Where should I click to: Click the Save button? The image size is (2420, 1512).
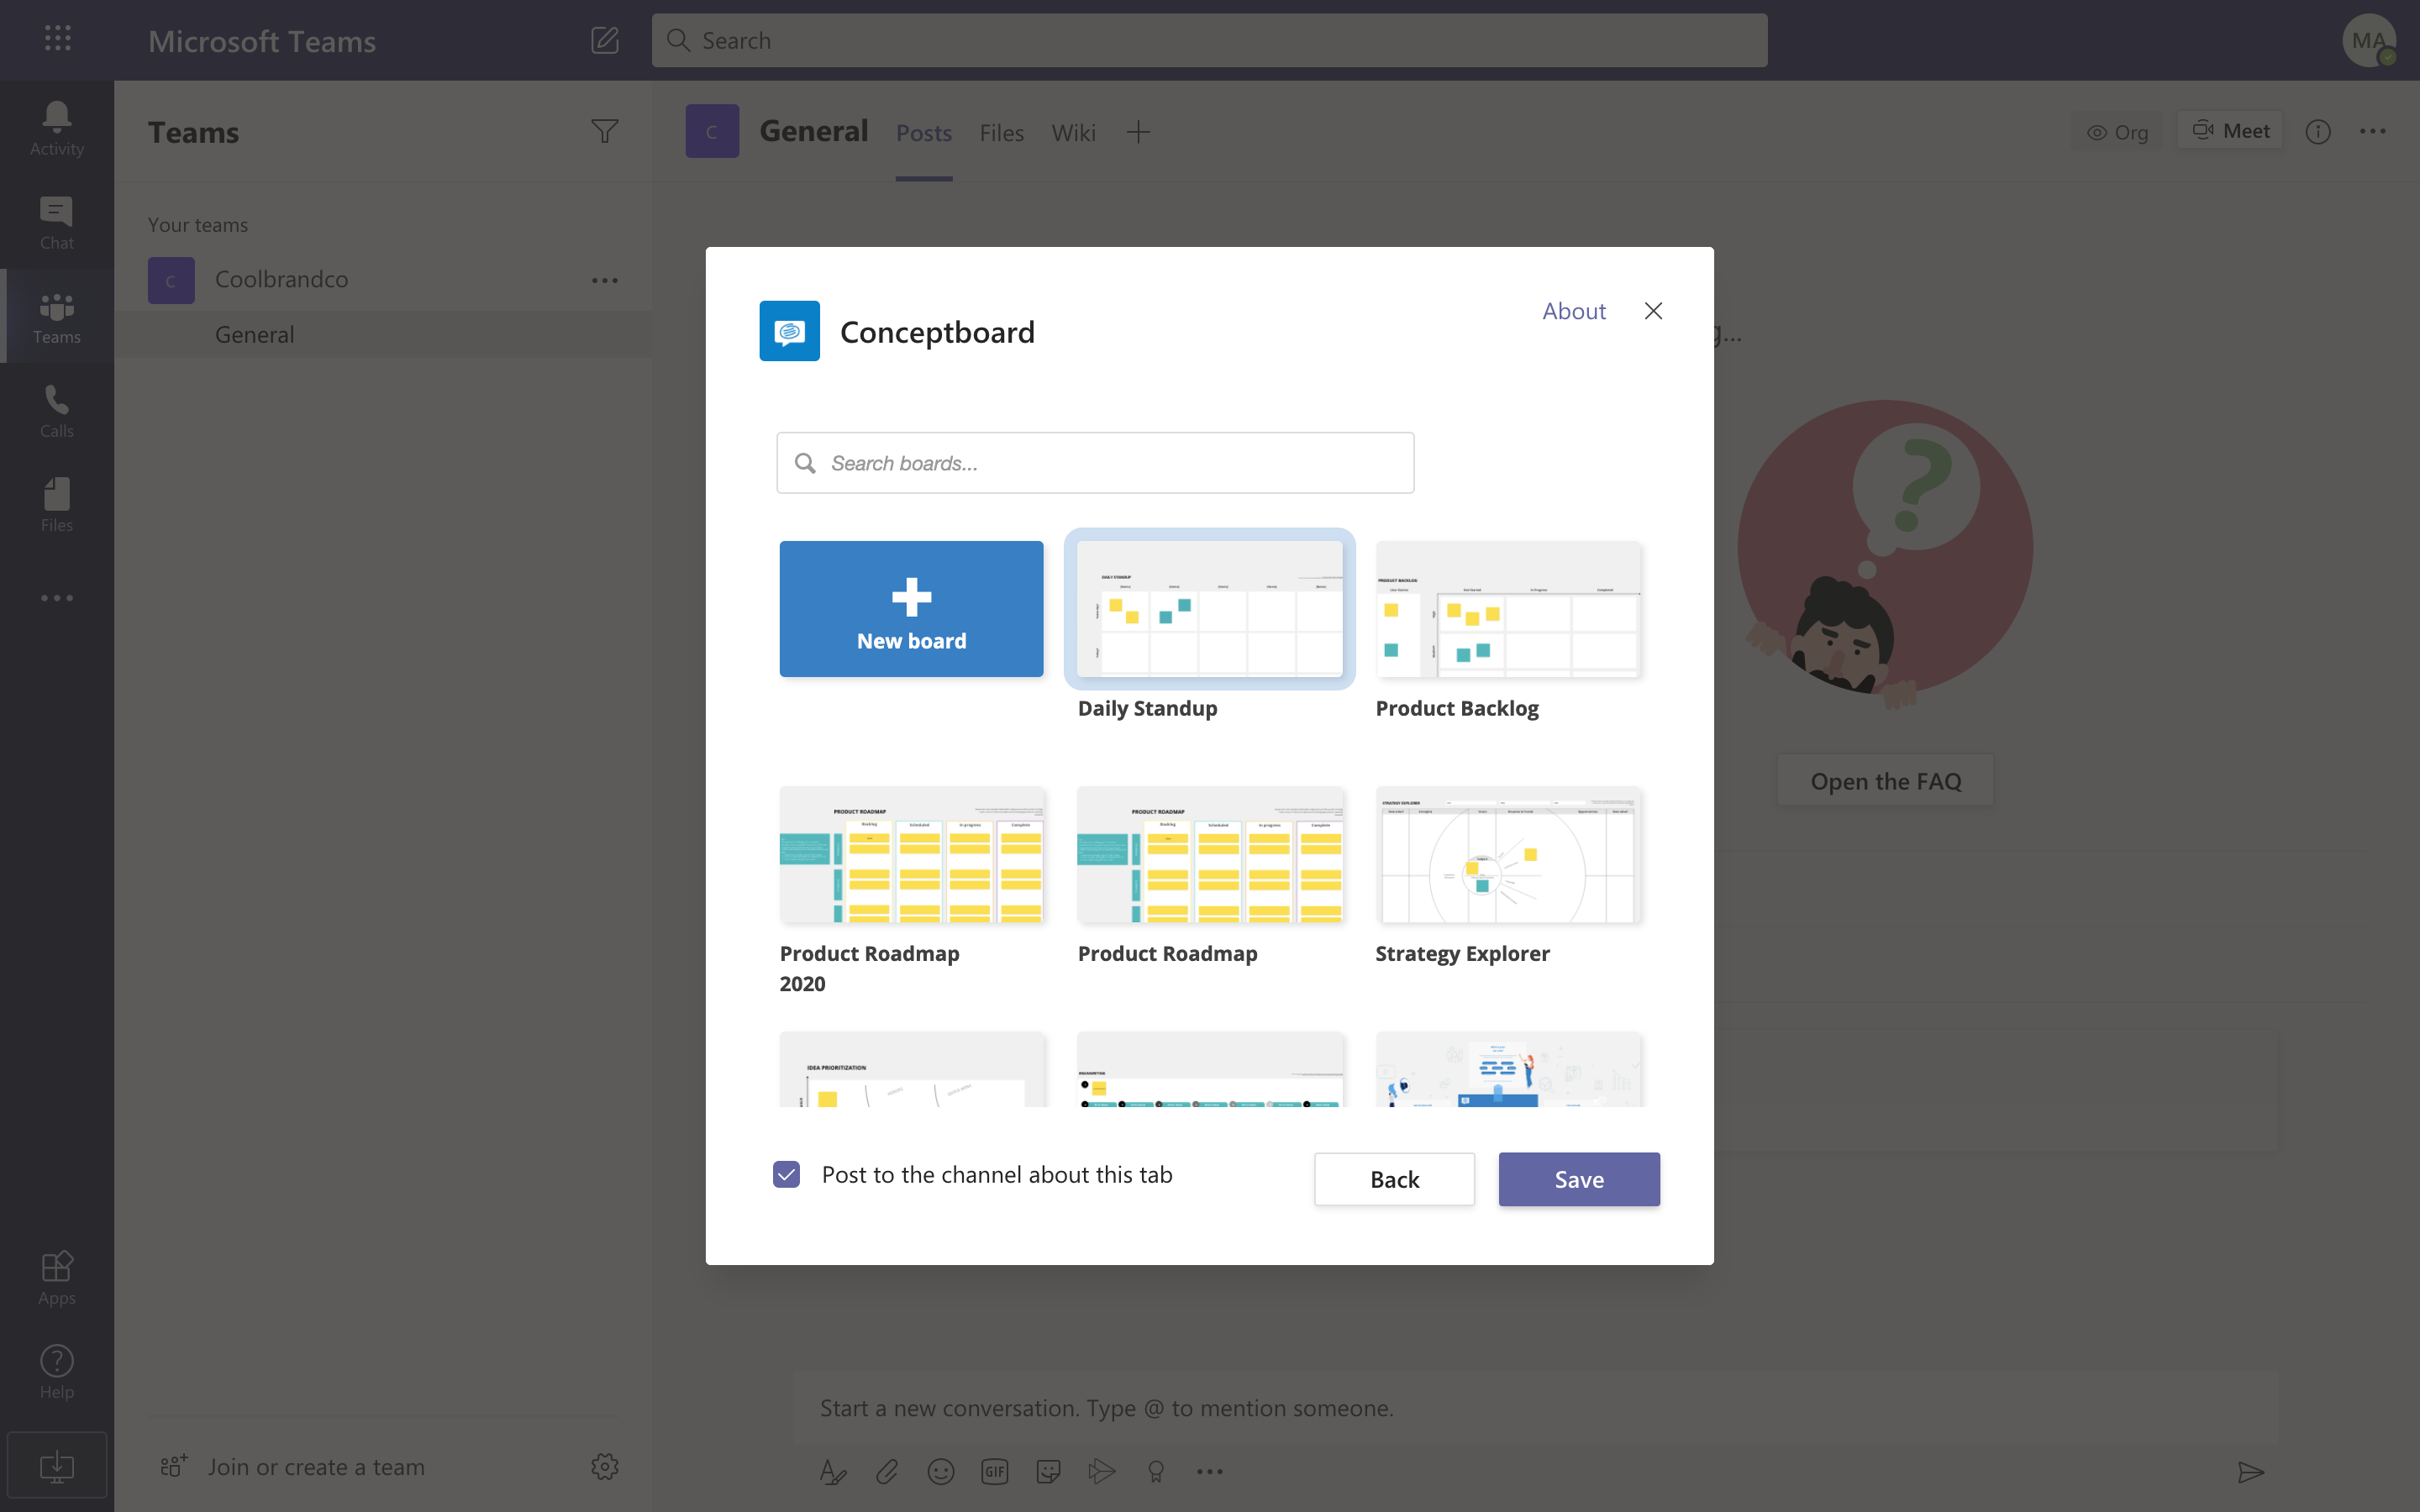(x=1579, y=1179)
